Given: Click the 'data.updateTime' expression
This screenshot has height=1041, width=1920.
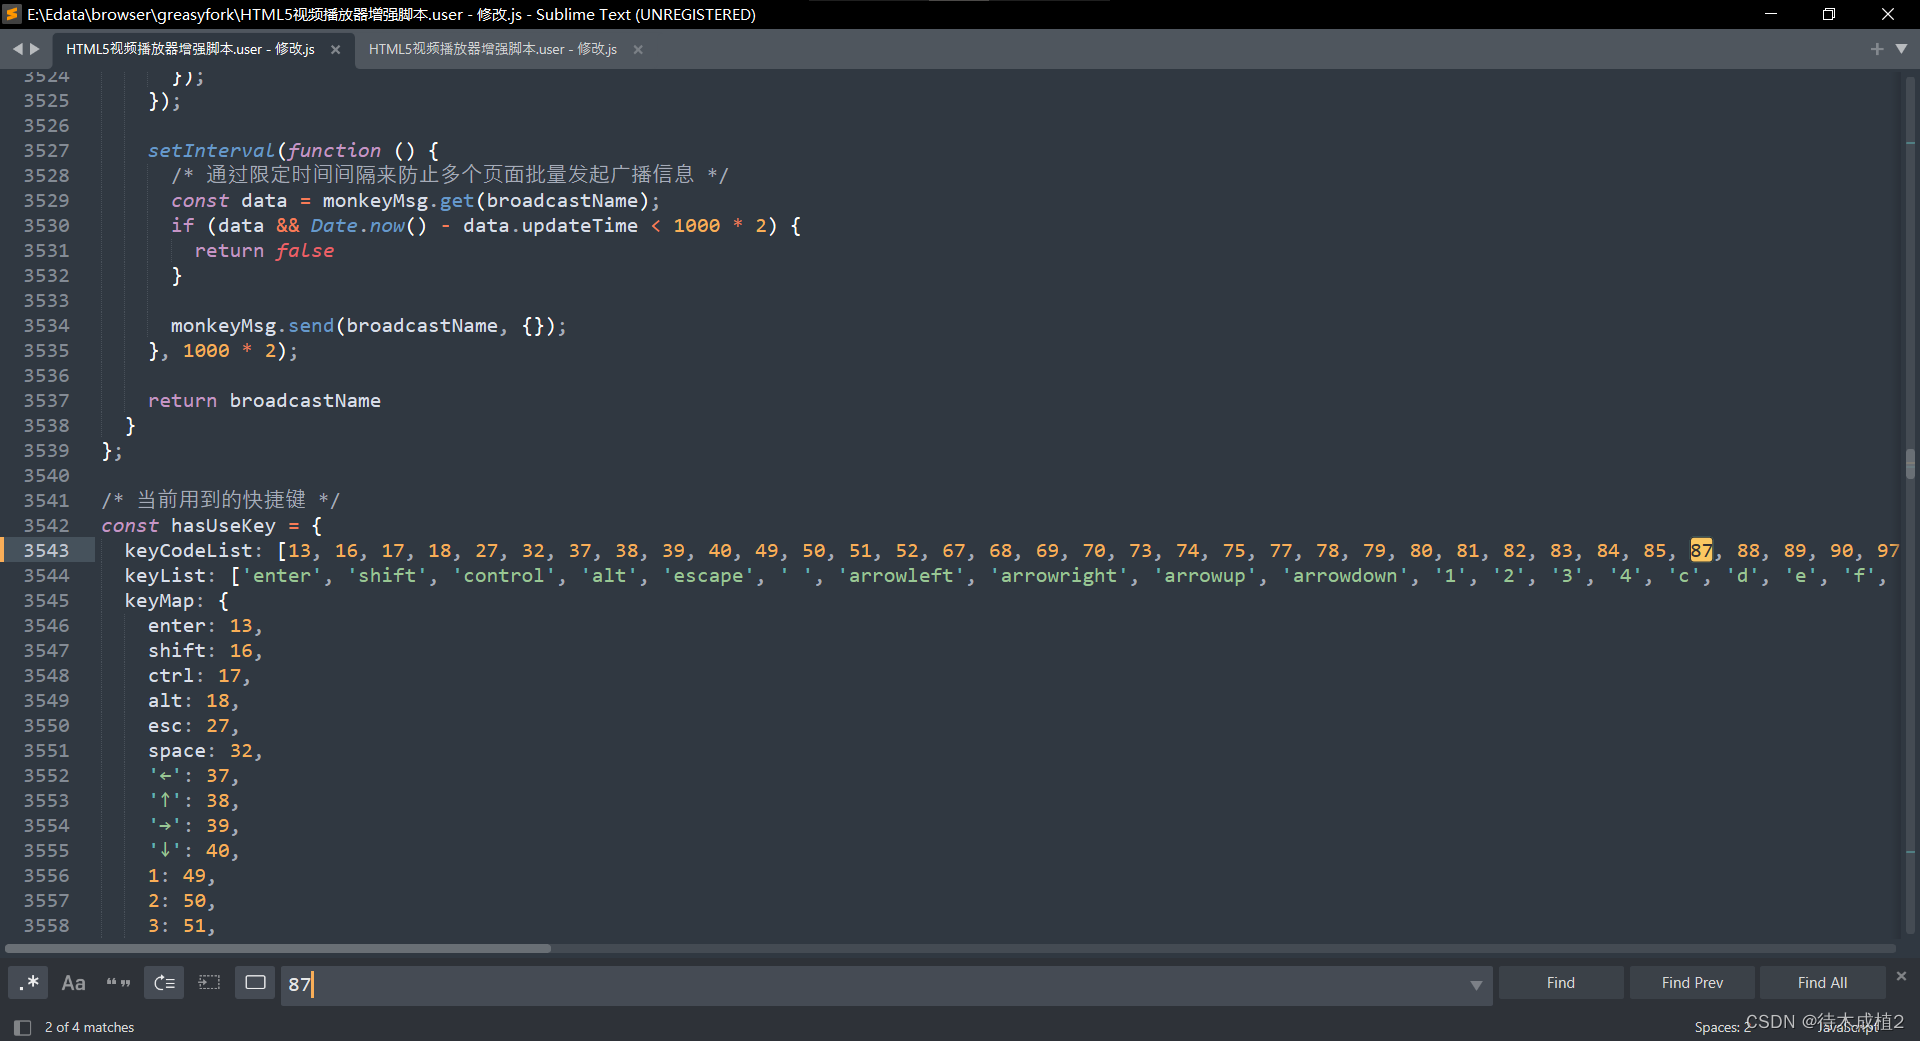Looking at the screenshot, I should pyautogui.click(x=550, y=225).
